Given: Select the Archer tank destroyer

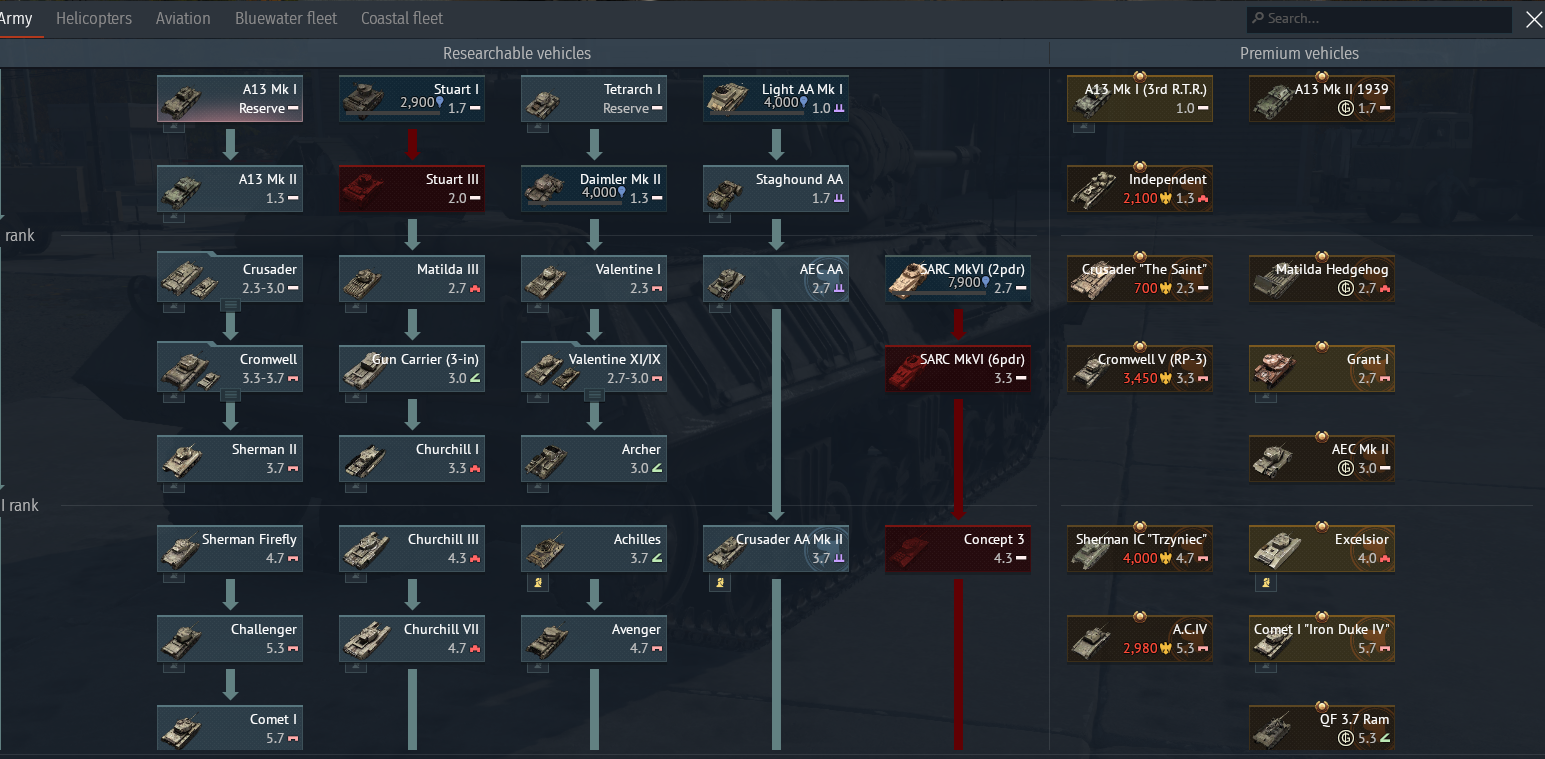Looking at the screenshot, I should [x=594, y=459].
